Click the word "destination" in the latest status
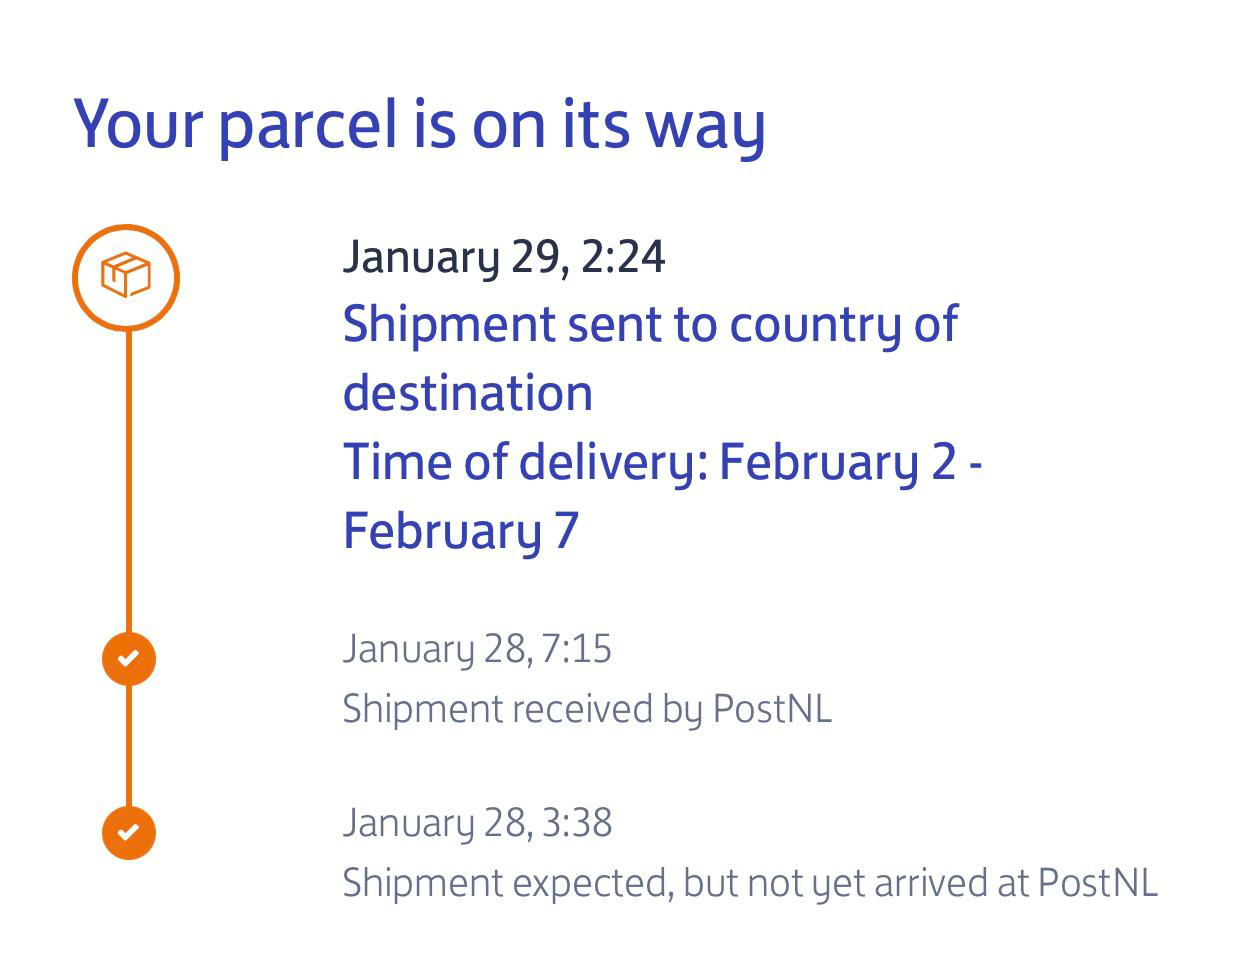Image resolution: width=1242 pixels, height=960 pixels. point(467,393)
